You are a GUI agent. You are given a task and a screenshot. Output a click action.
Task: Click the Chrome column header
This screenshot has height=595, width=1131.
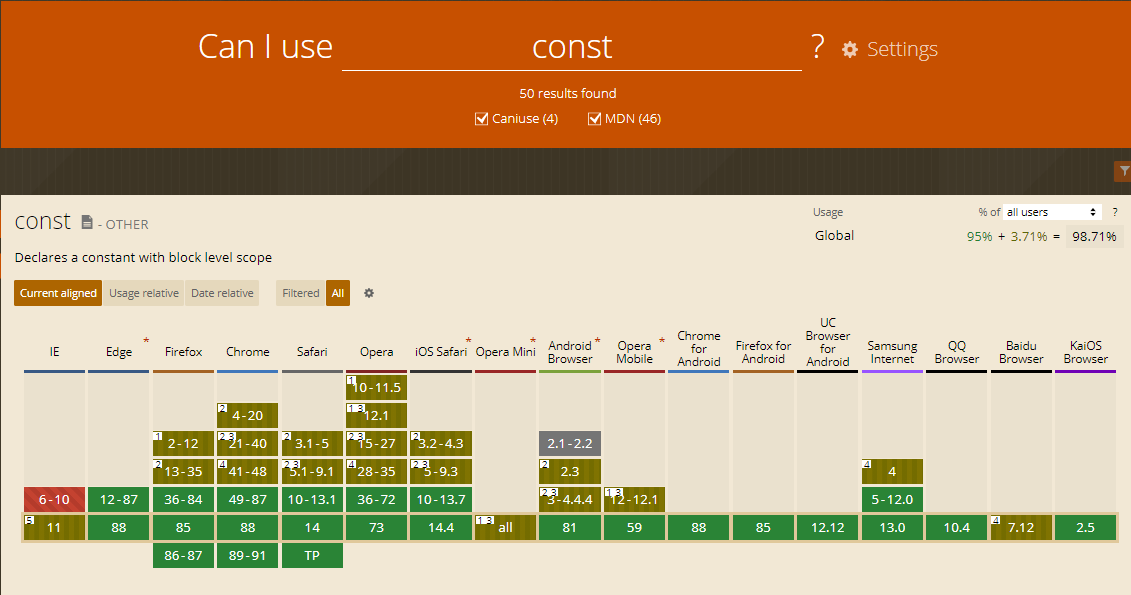tap(247, 352)
